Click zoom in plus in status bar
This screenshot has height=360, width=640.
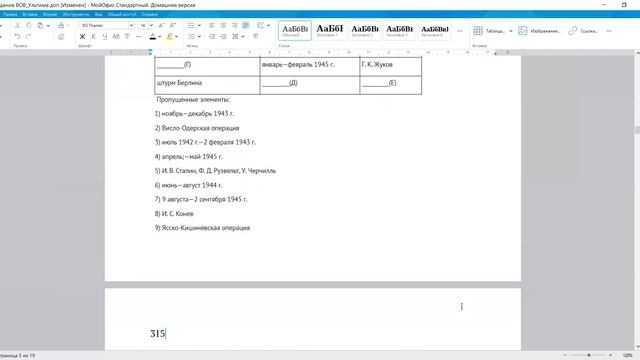tap(611, 356)
